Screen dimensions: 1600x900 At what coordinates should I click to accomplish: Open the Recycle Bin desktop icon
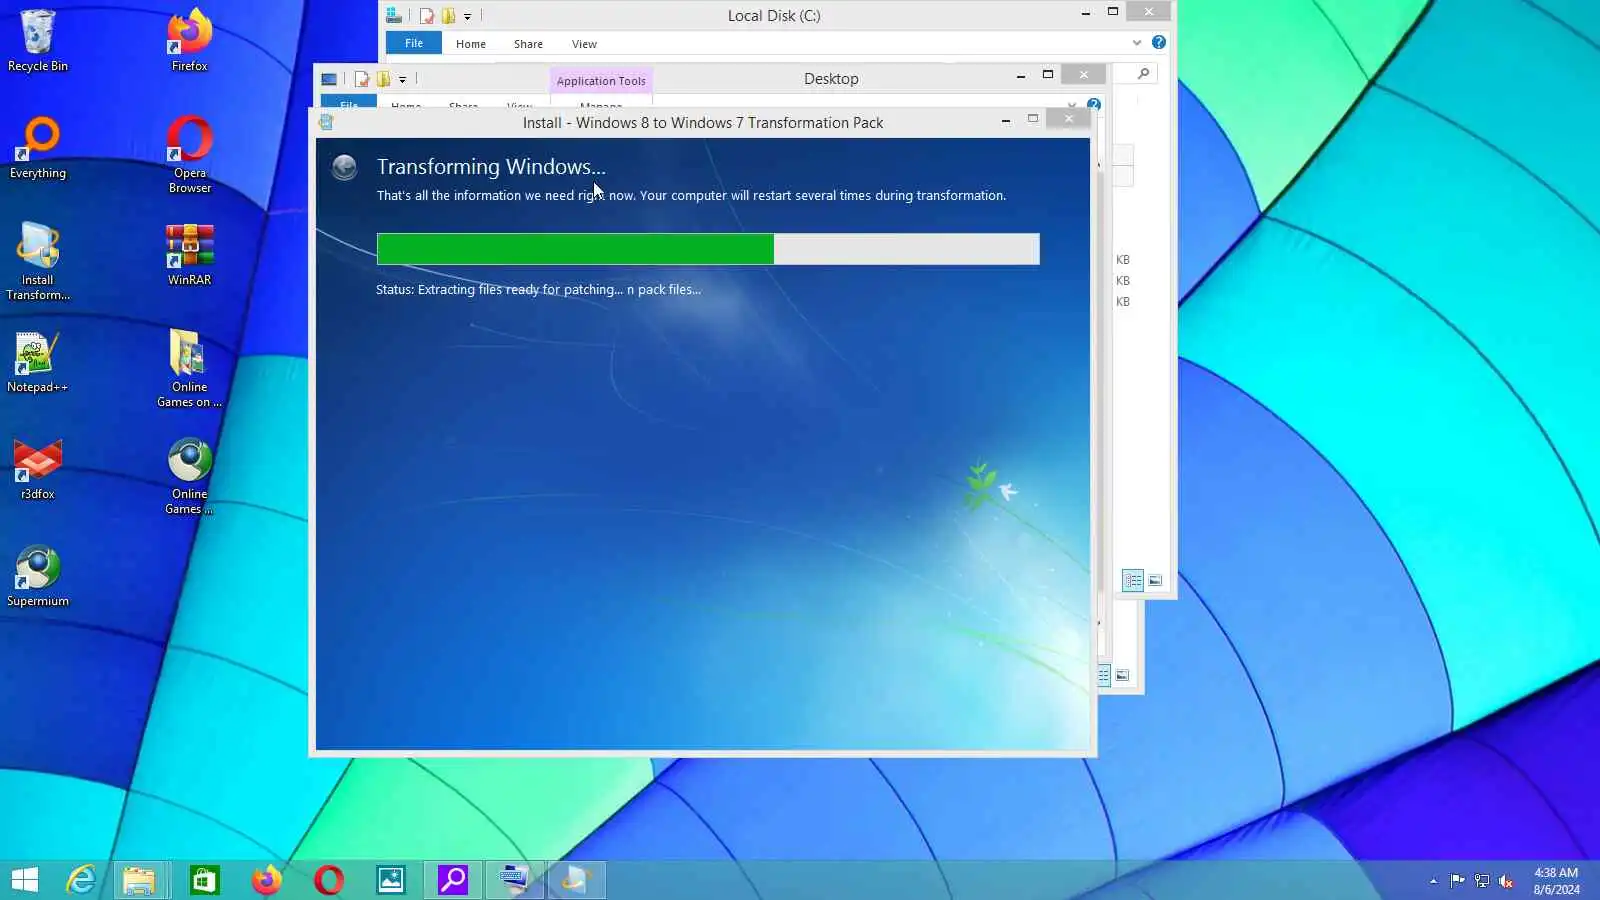(38, 40)
